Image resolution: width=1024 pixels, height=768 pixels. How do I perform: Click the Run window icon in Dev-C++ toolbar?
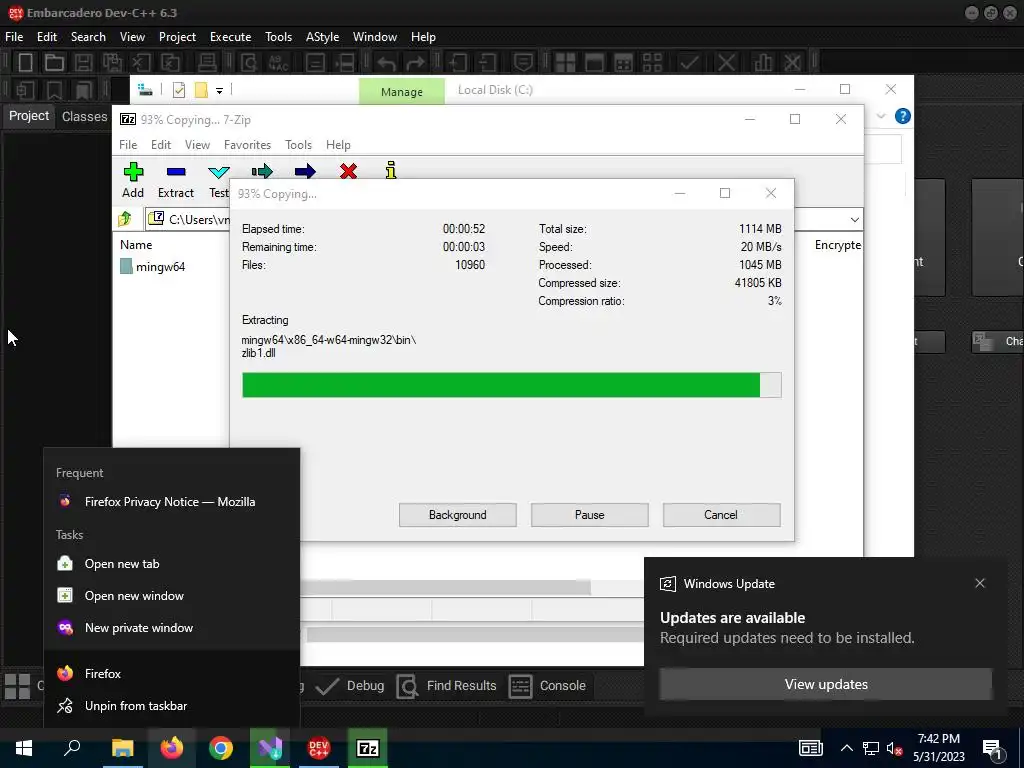[594, 63]
